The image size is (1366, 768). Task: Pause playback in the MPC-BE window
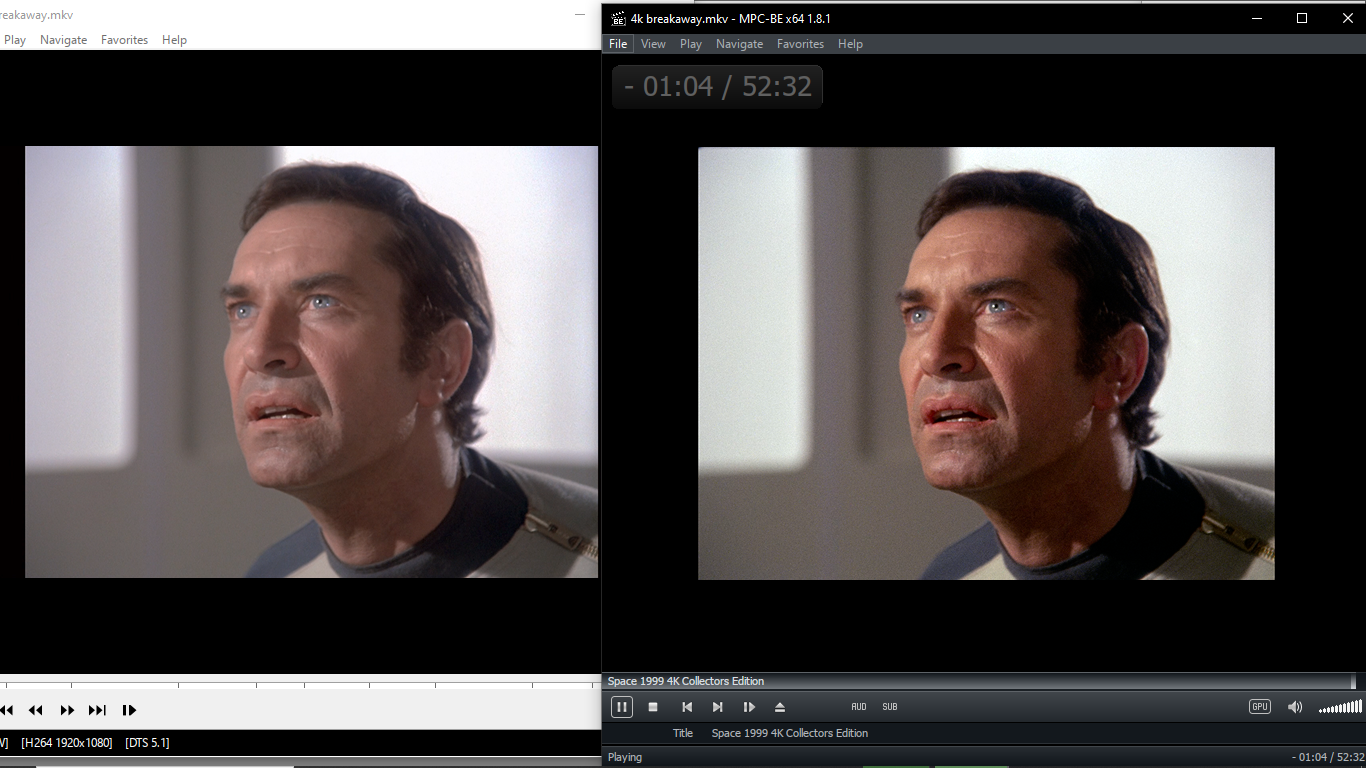[621, 707]
